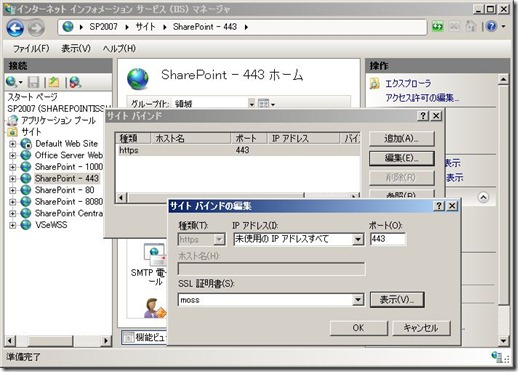Viewport: 518px width, 372px height.
Task: Click the Save disk icon in Connections toolbar
Action: tap(33, 82)
